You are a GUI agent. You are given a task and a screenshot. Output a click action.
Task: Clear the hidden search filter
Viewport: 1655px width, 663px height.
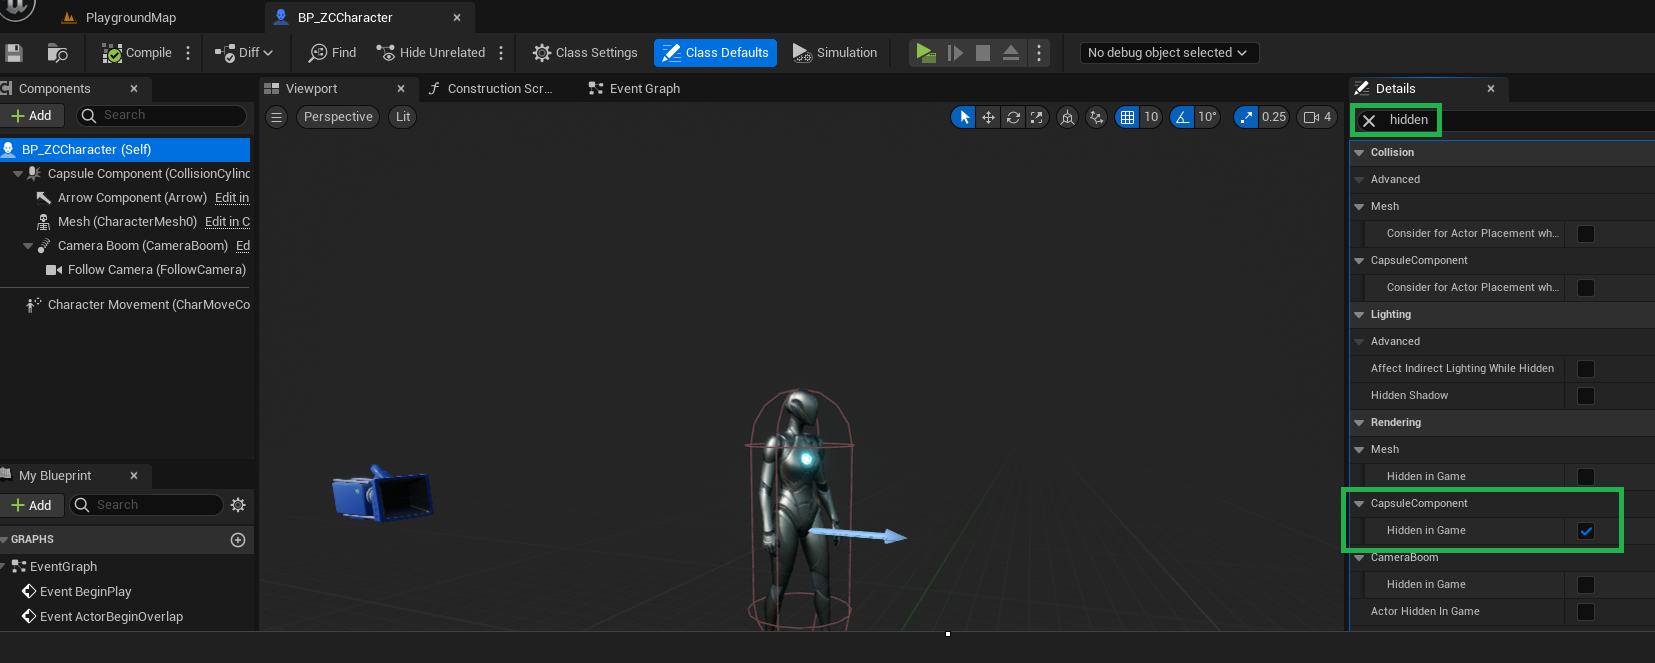(1369, 120)
